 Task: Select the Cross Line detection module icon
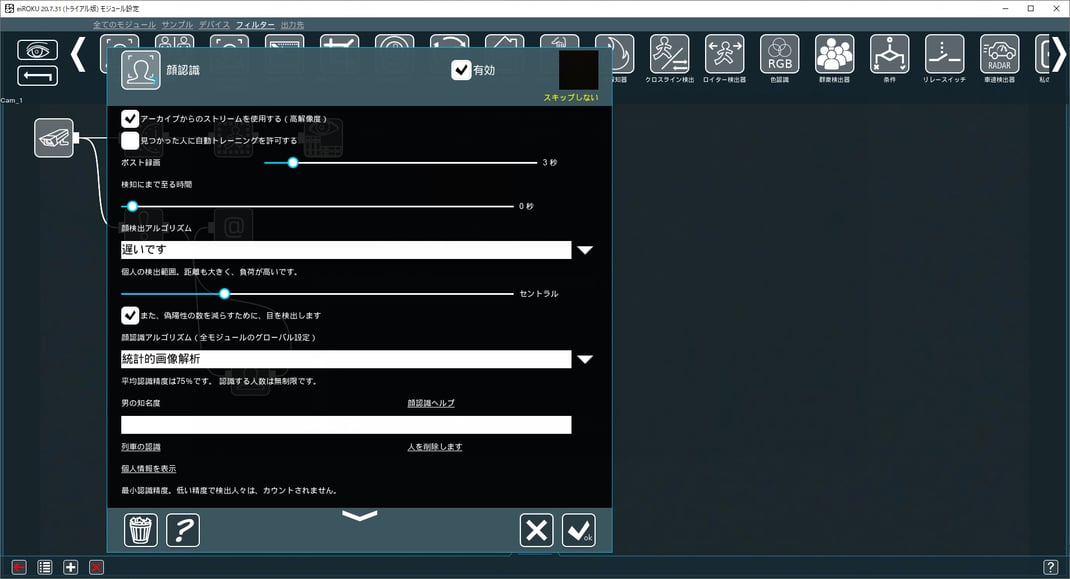(669, 54)
